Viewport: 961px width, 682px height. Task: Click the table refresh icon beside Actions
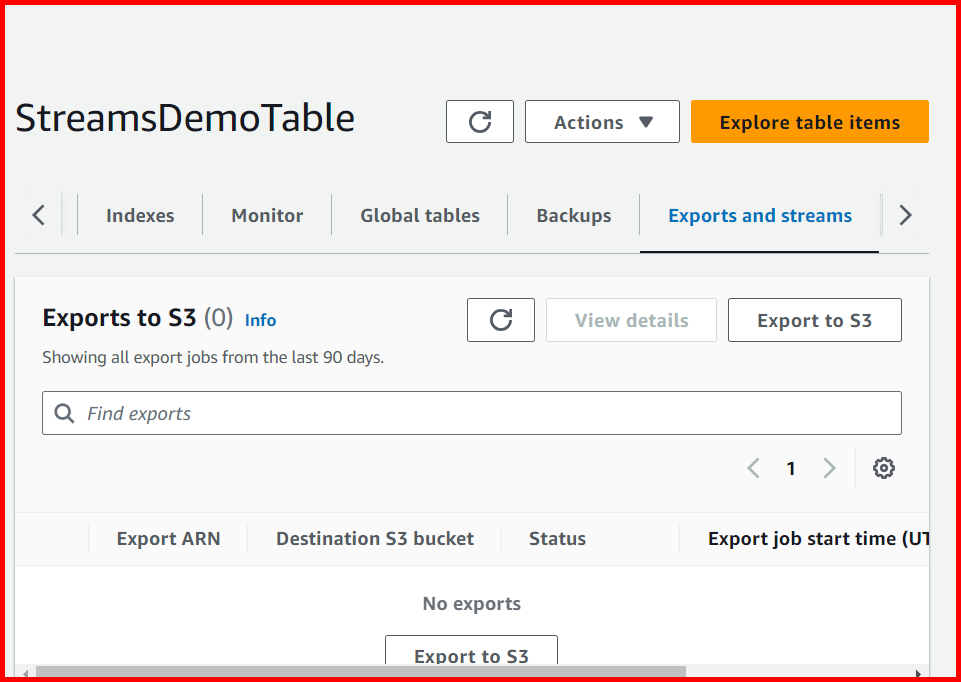(479, 121)
